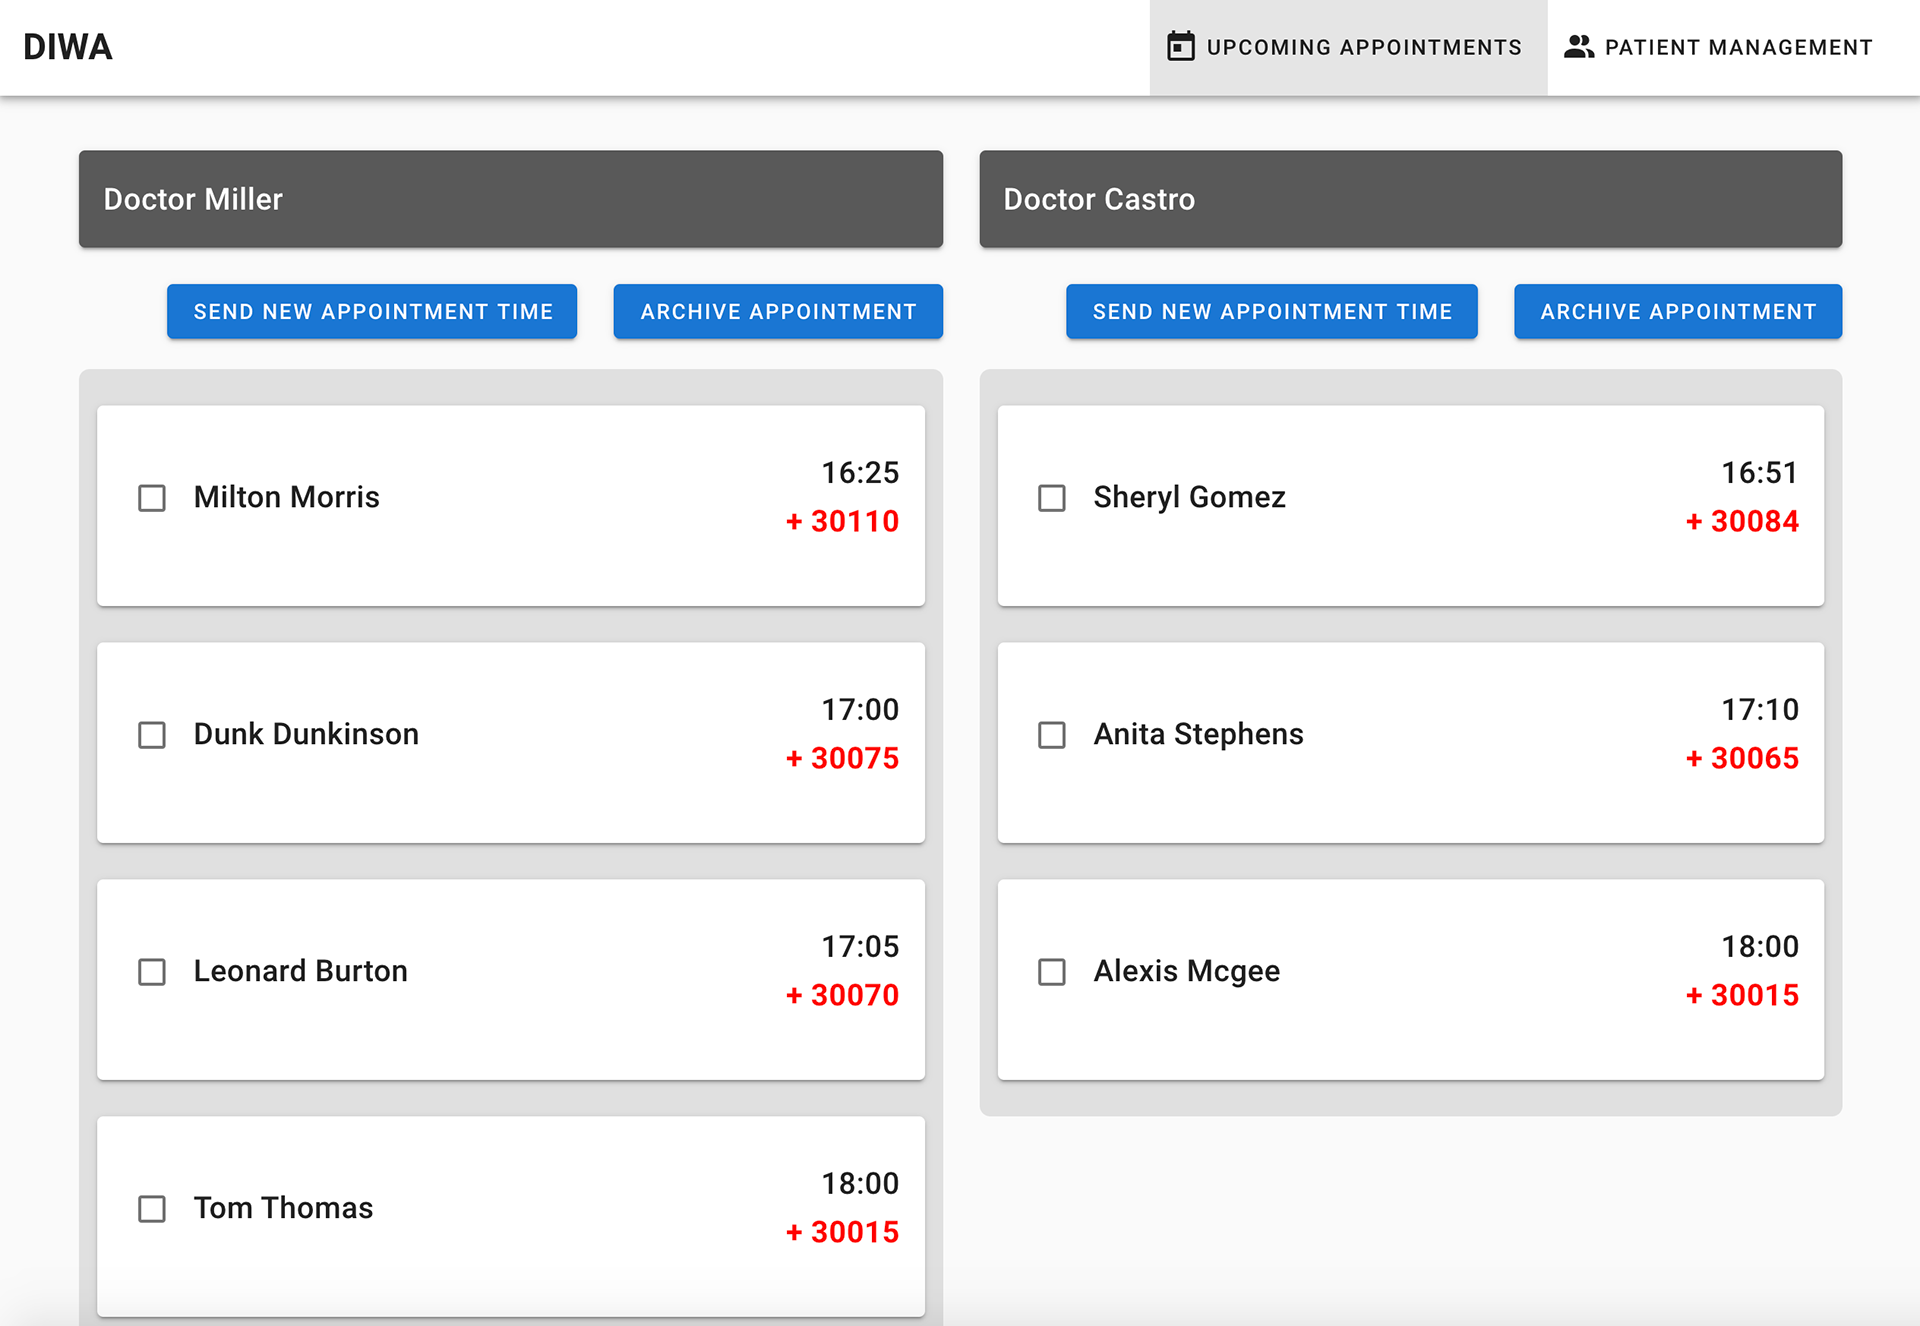Click the red + 30084 delay value
This screenshot has height=1326, width=1920.
coord(1742,521)
